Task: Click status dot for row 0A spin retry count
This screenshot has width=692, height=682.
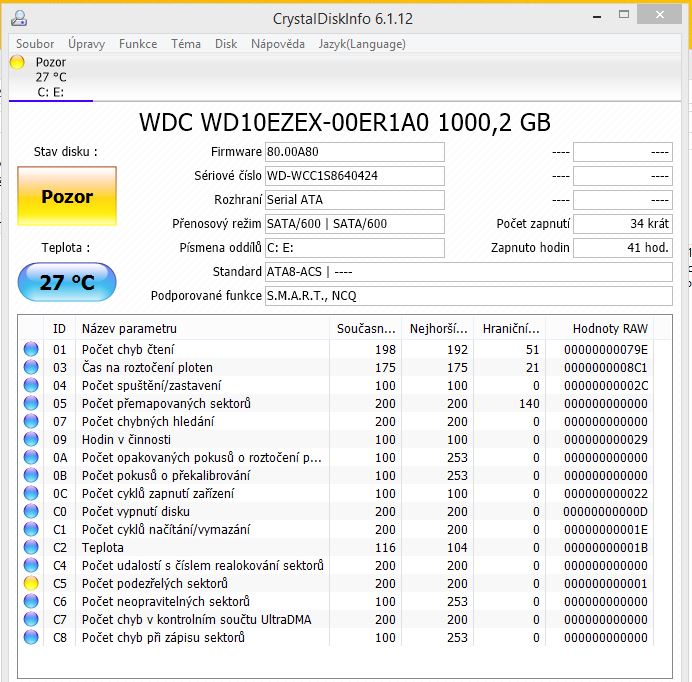Action: [31, 457]
